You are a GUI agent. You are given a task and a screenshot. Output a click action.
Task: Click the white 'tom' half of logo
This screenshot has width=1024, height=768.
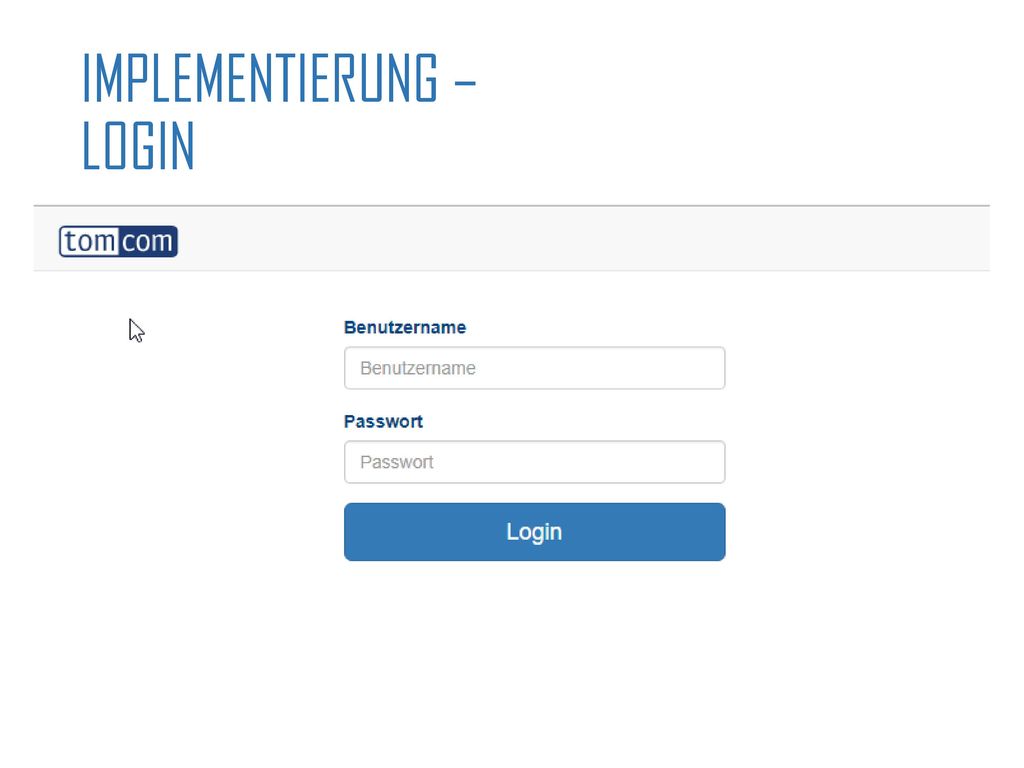tap(89, 241)
